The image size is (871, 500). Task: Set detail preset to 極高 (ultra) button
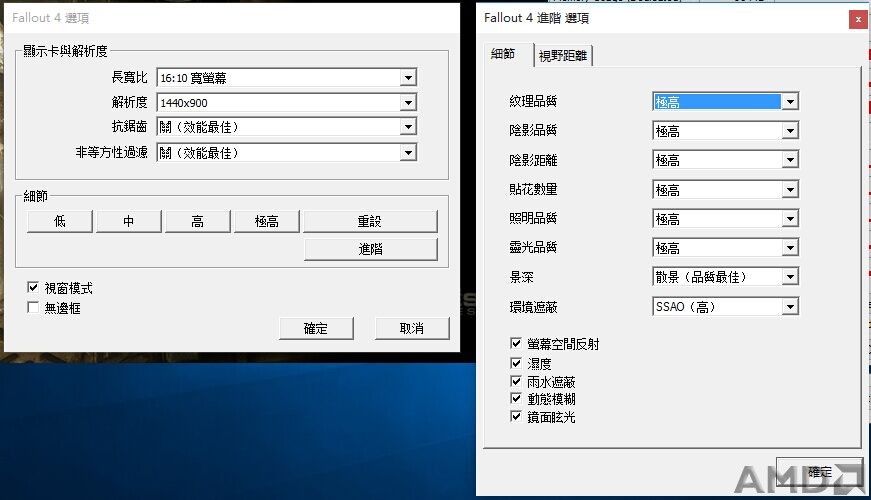pos(267,221)
